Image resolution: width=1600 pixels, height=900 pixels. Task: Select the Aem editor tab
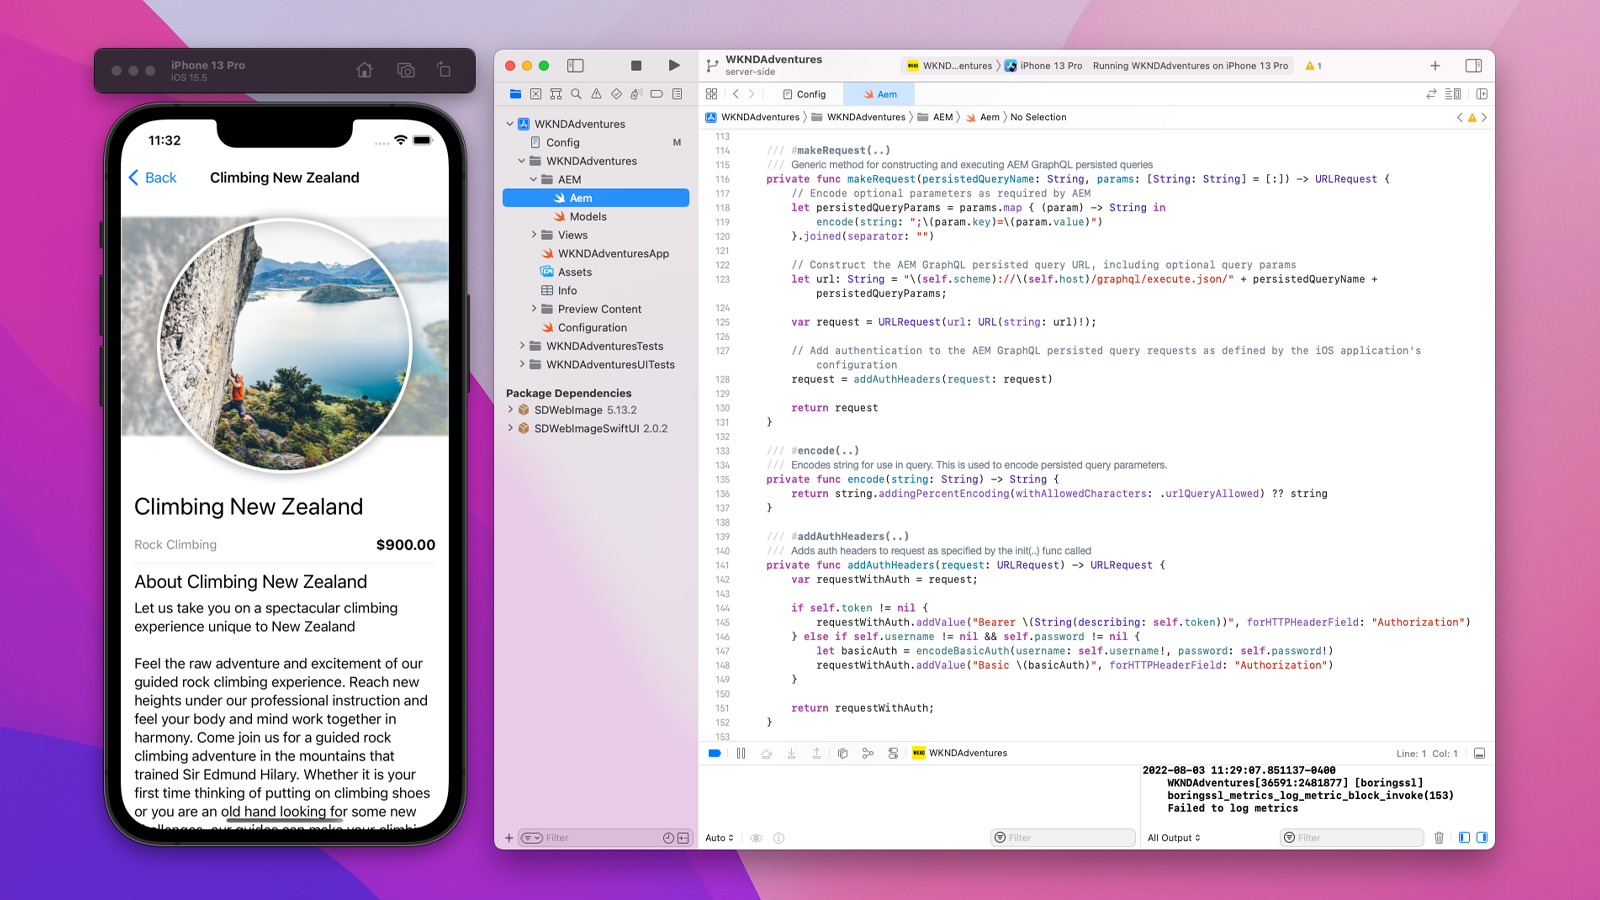pos(880,94)
